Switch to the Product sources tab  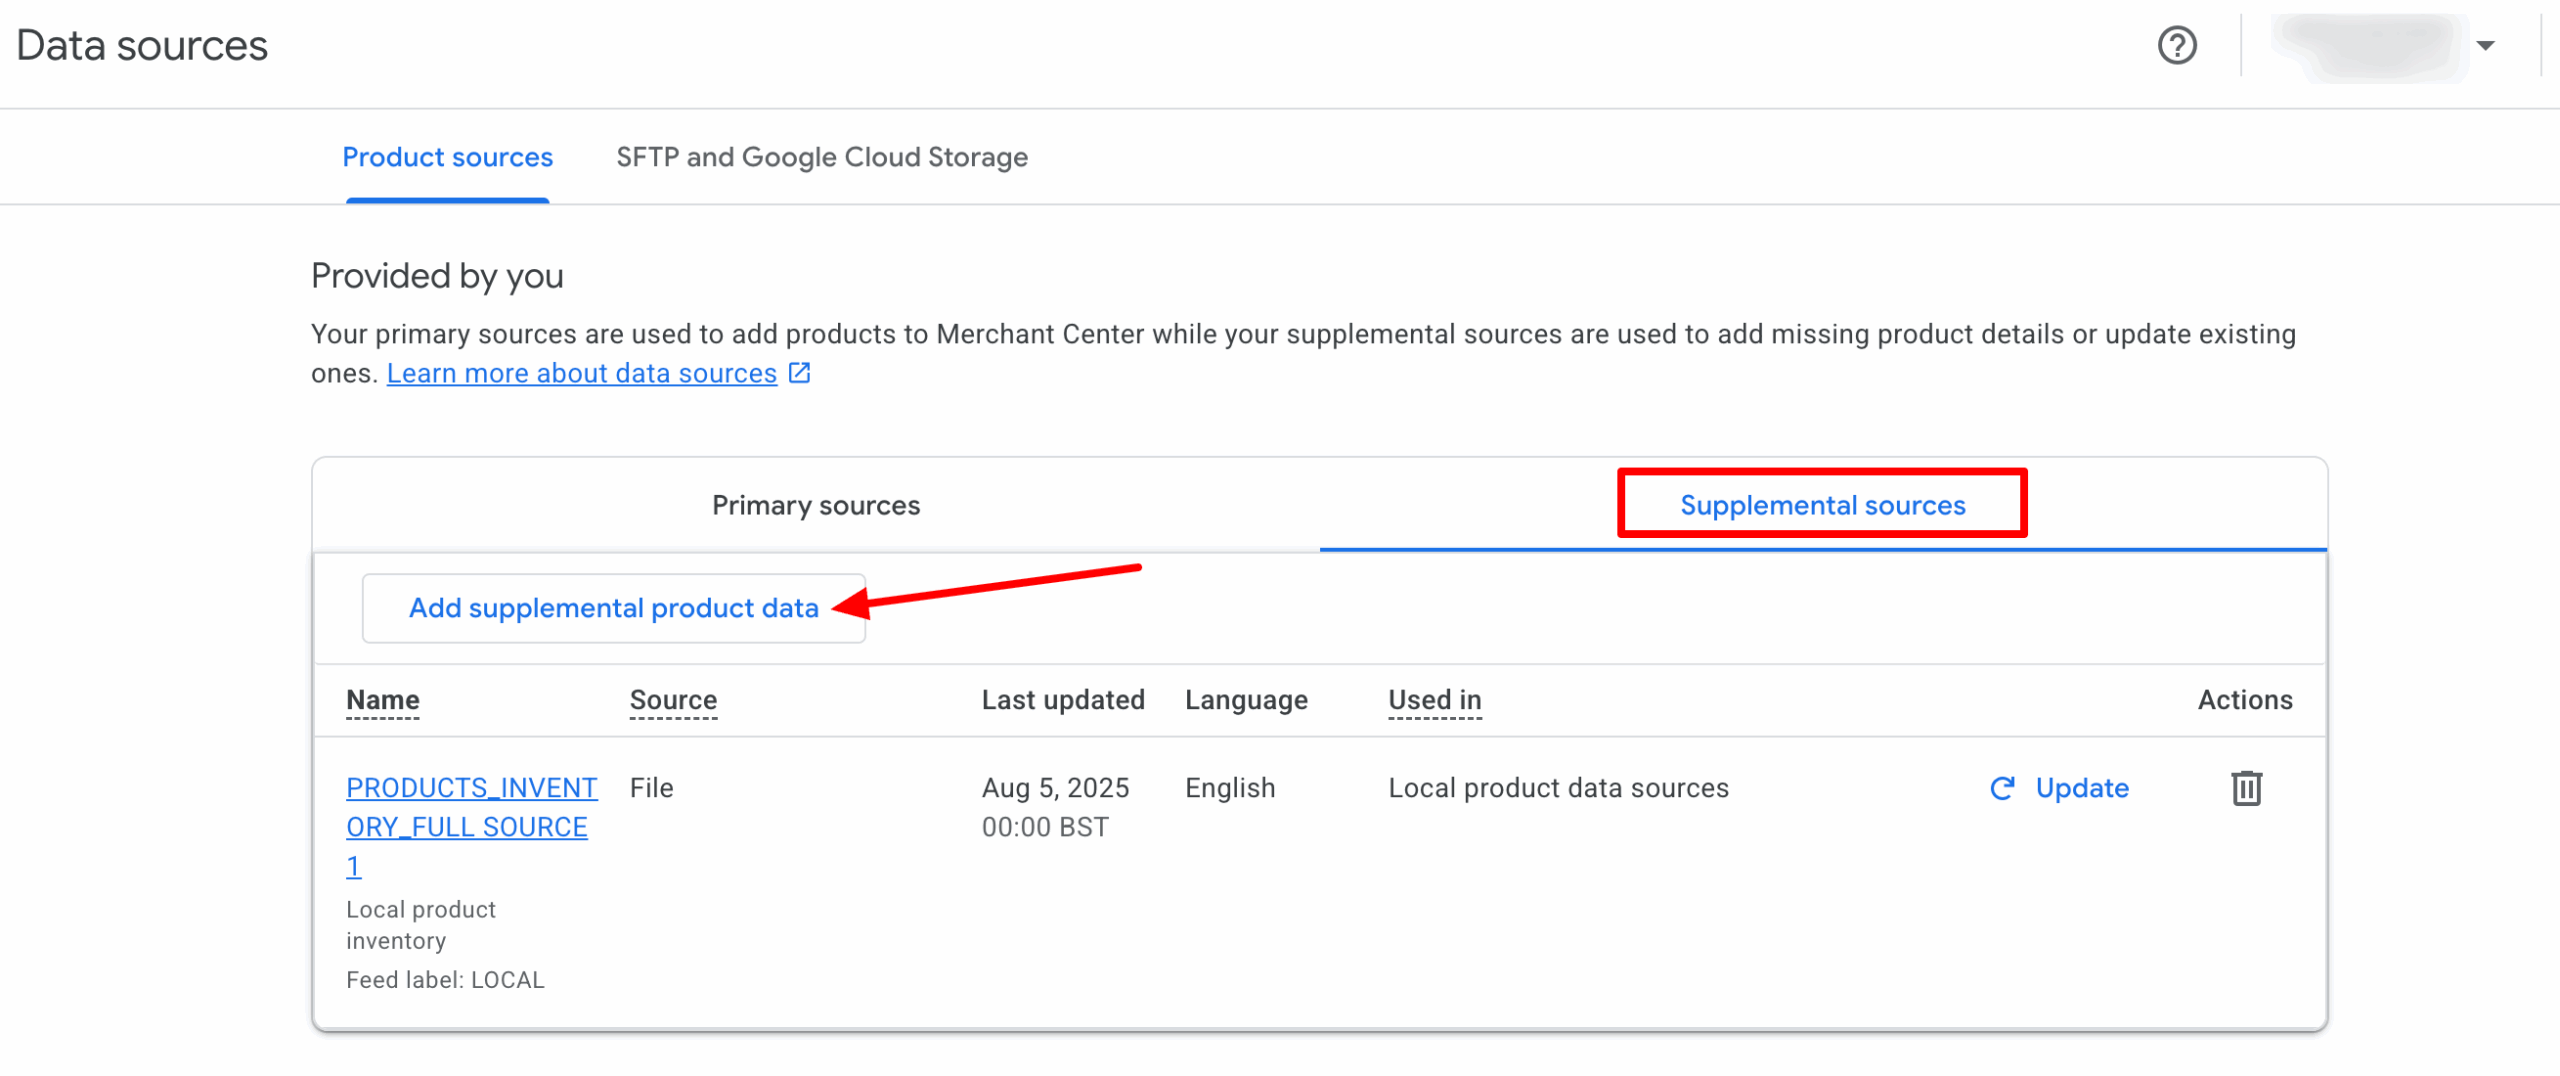[447, 157]
